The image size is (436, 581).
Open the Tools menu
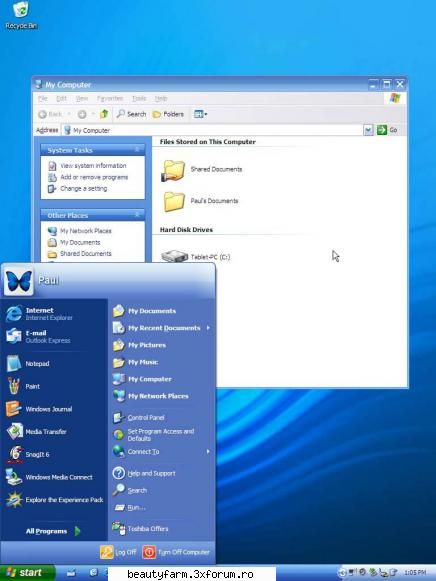[139, 98]
